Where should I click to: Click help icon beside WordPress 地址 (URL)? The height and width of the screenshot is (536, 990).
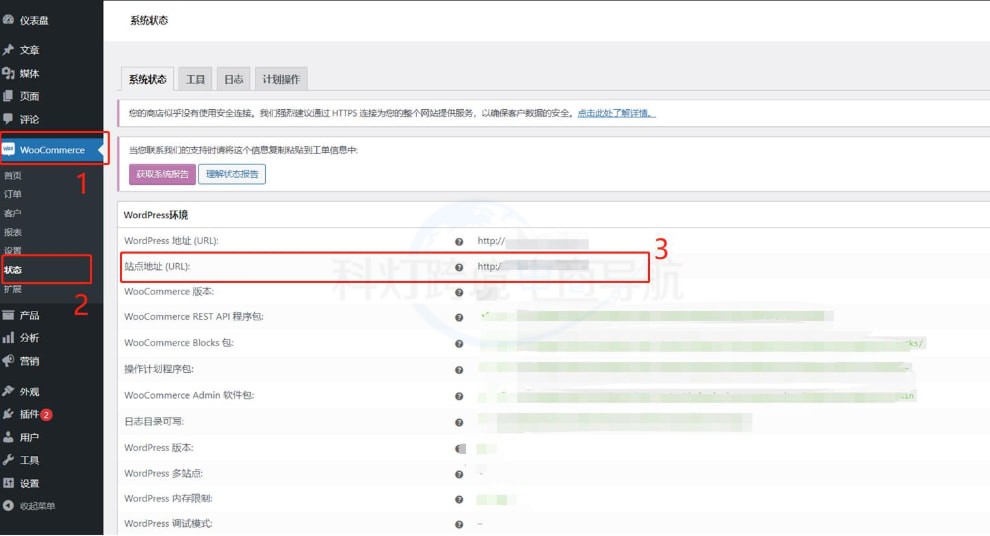[459, 242]
